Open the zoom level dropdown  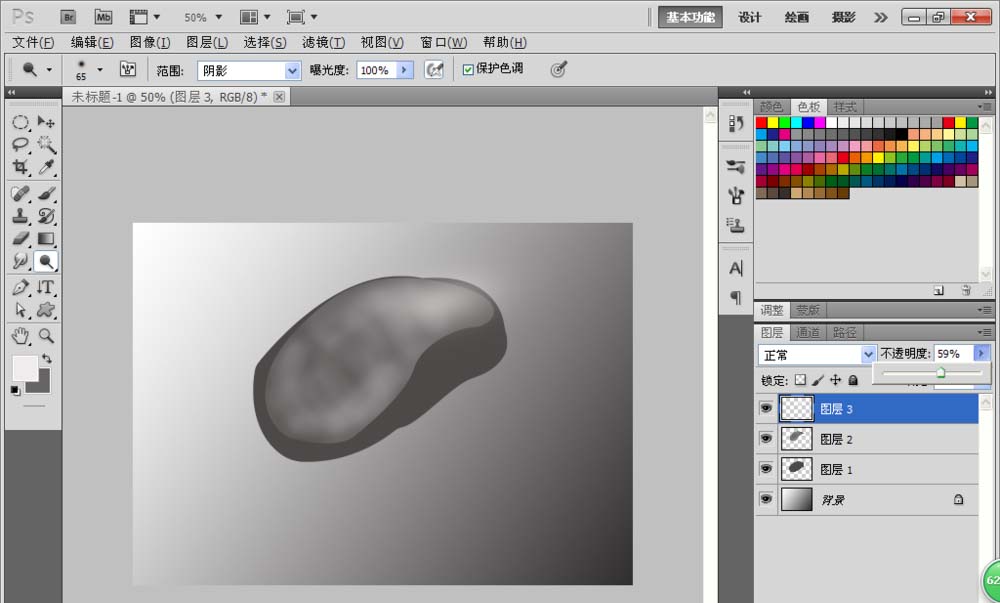coord(219,17)
